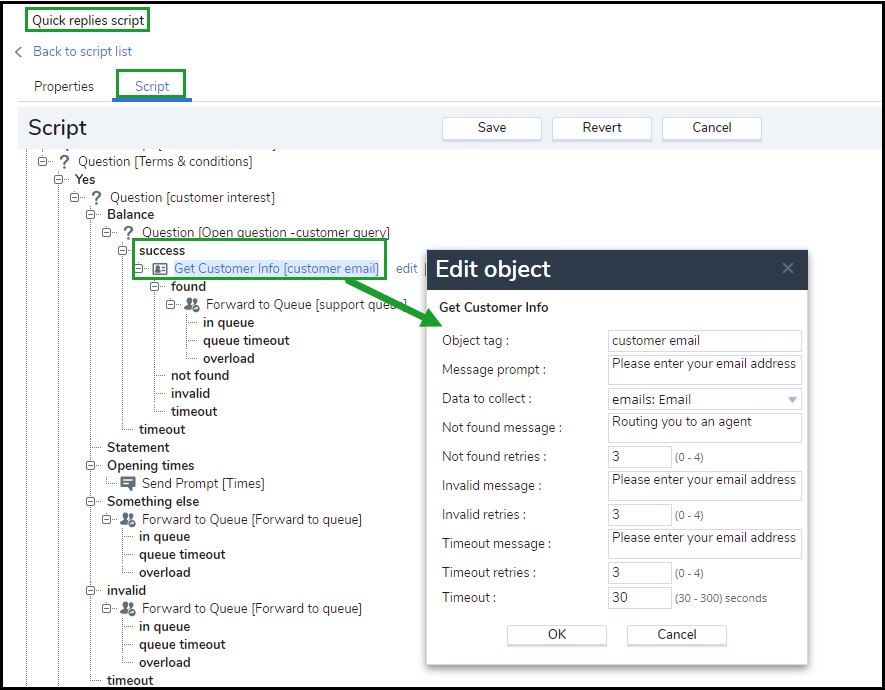Collapse the Something else branch
Image resolution: width=885 pixels, height=690 pixels.
point(90,502)
